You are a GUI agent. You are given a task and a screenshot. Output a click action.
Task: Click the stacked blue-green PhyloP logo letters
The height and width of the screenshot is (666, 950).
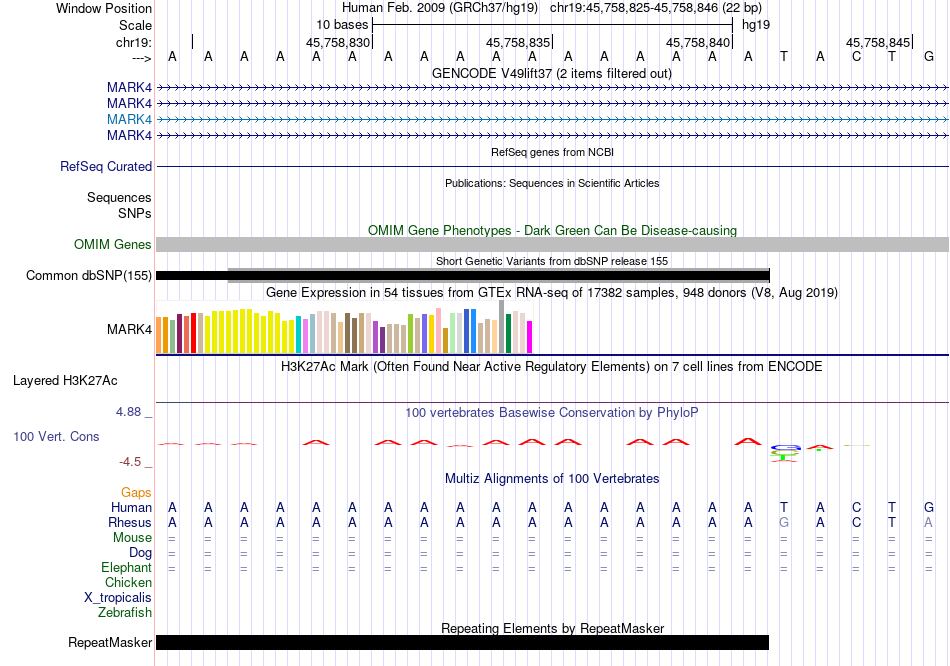pyautogui.click(x=785, y=453)
